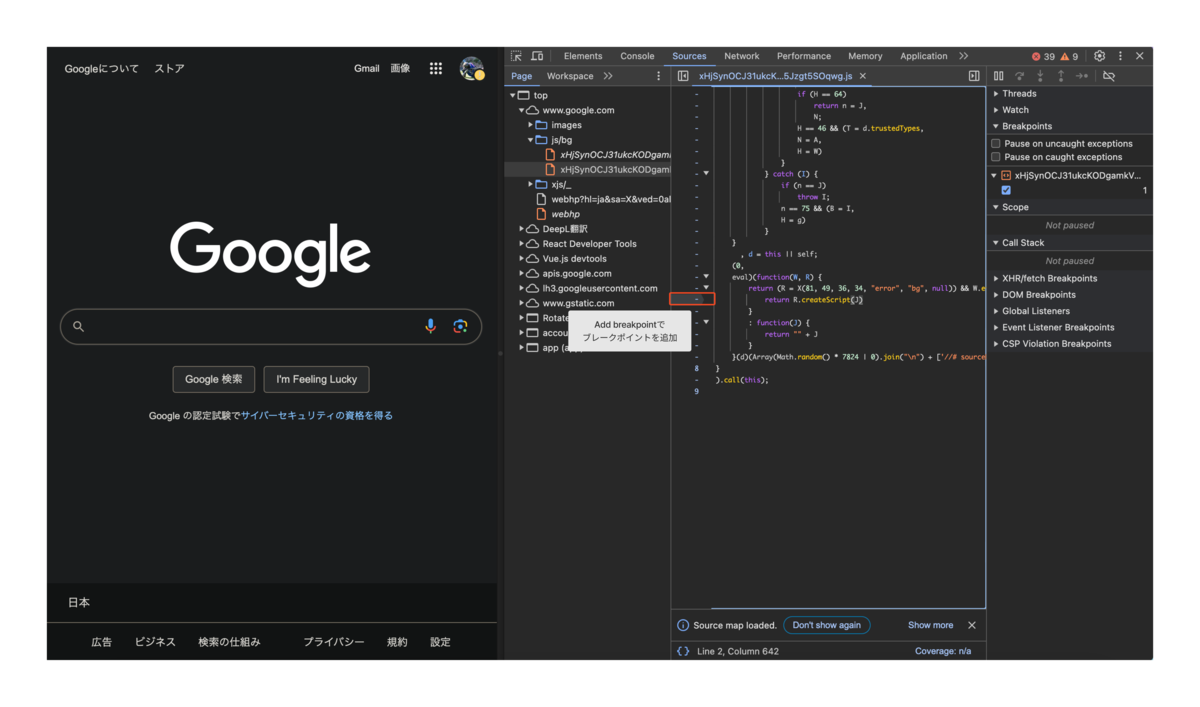Click the single step debugger button
This screenshot has height=707, width=1200.
1081,76
